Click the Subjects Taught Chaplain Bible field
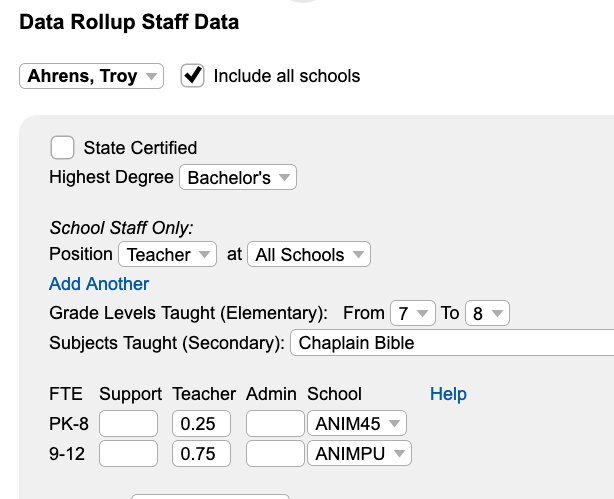Viewport: 614px width, 499px height. [x=452, y=343]
